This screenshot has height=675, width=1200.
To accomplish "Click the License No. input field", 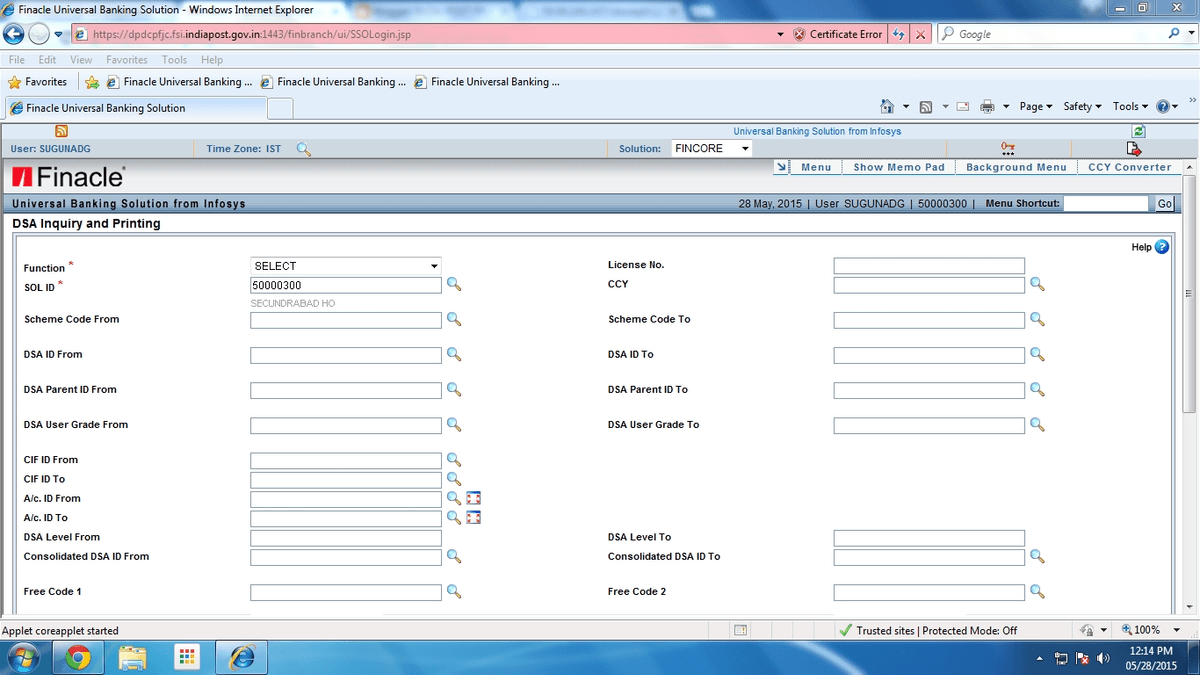I will [928, 266].
